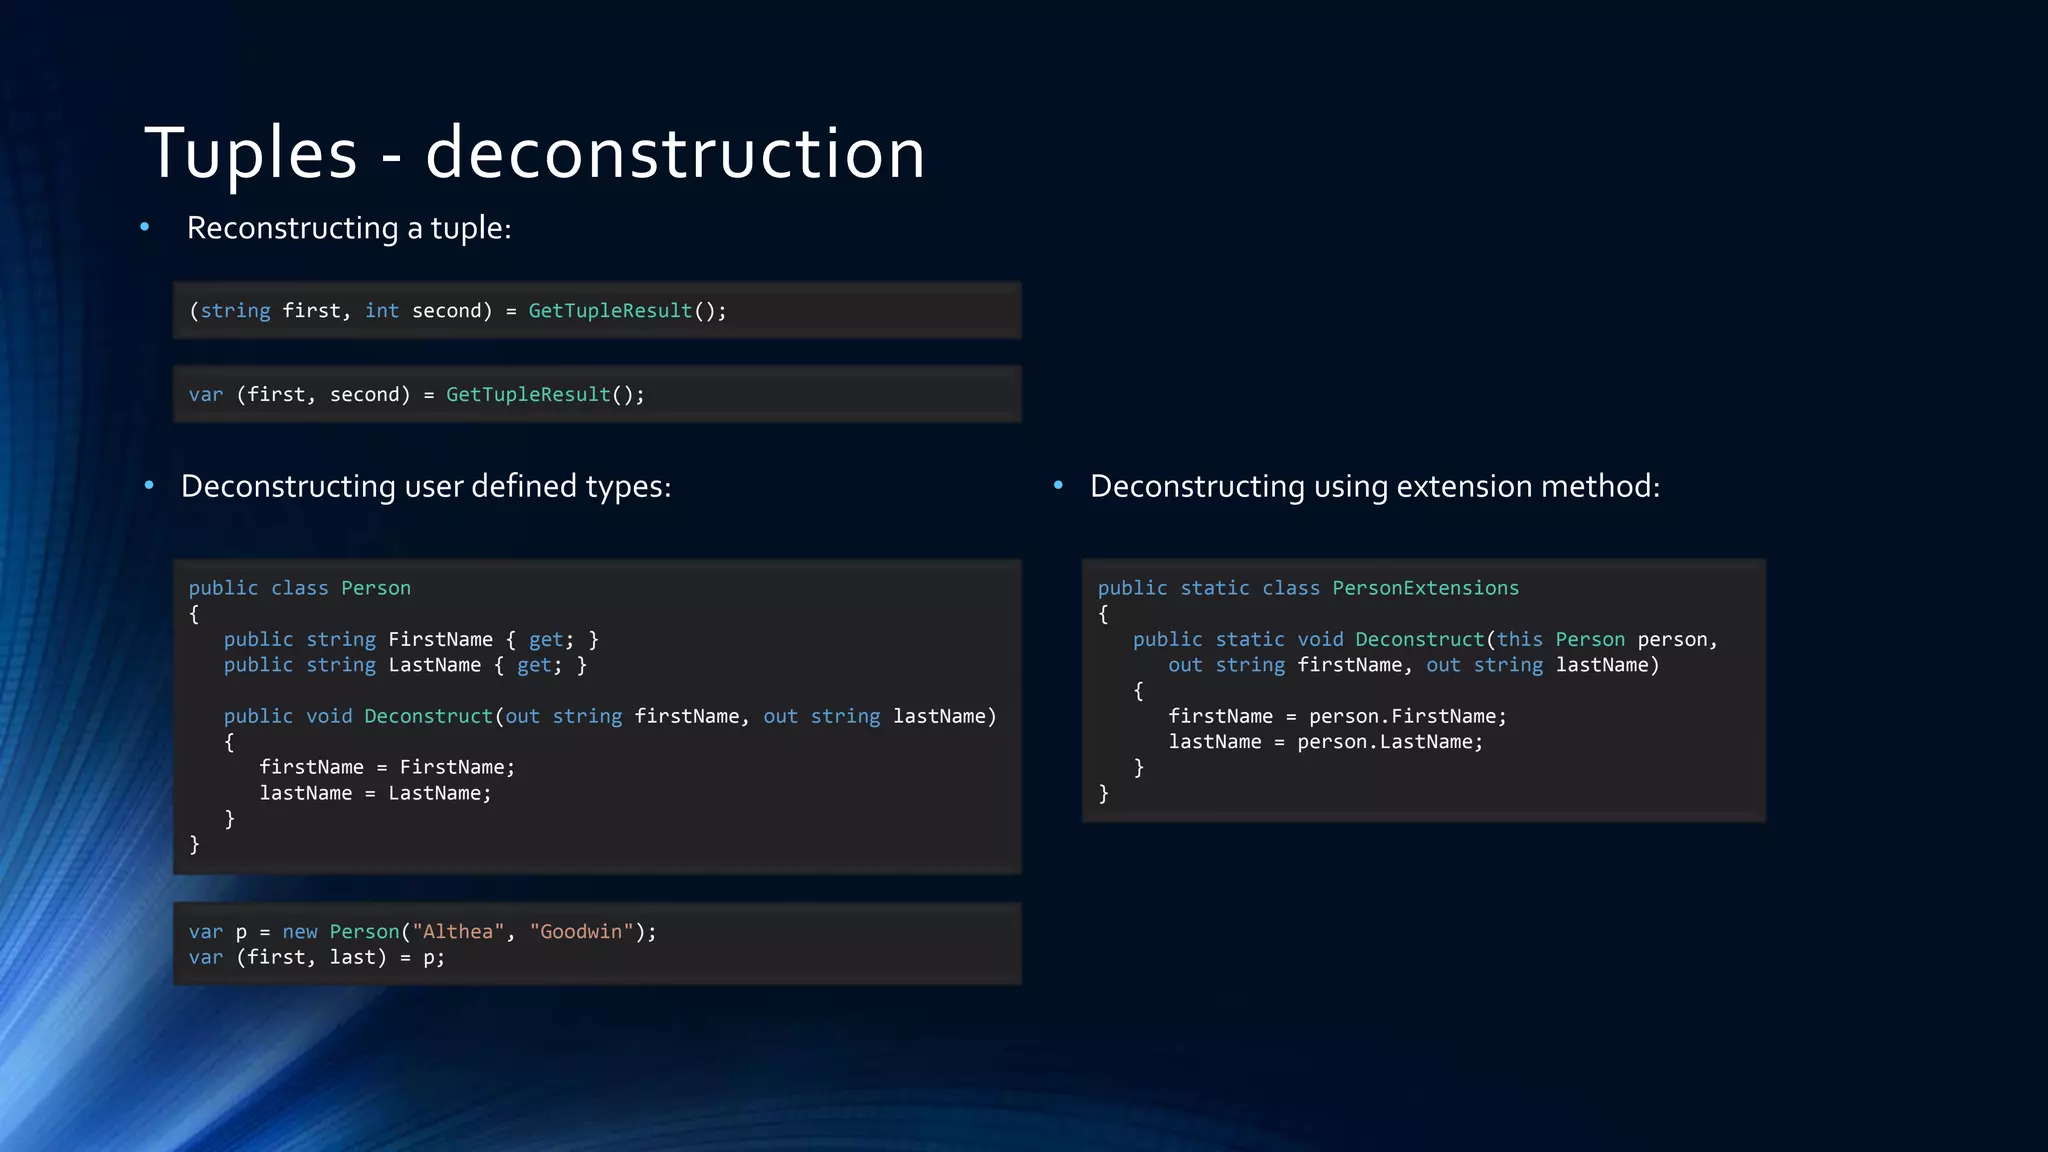This screenshot has height=1152, width=2048.
Task: Click the bullet text 'Reconstructing a tuple:'
Action: tap(349, 228)
